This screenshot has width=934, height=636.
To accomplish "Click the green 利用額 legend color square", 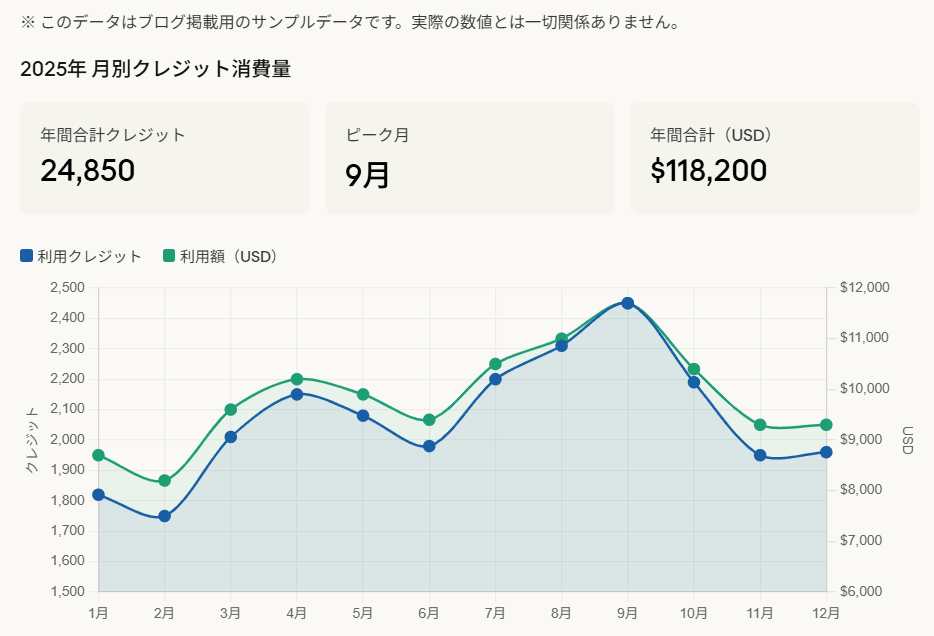I will click(x=169, y=256).
